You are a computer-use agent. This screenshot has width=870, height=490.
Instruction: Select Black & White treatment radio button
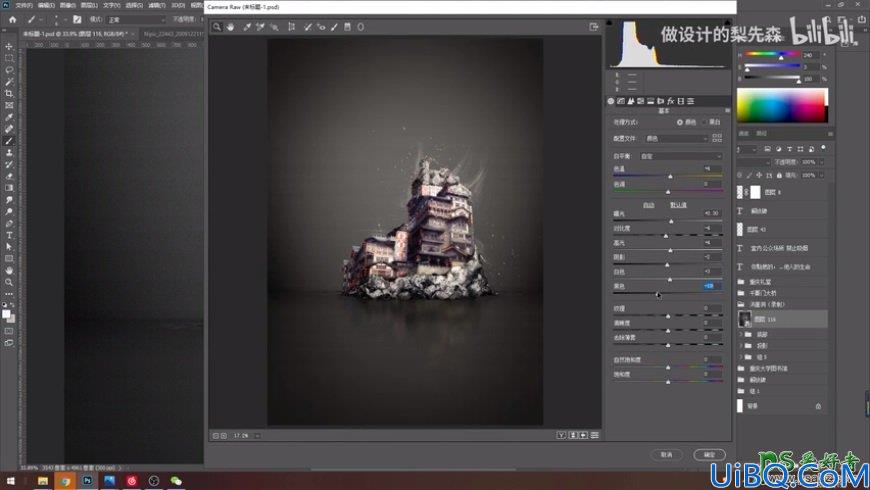click(x=705, y=122)
